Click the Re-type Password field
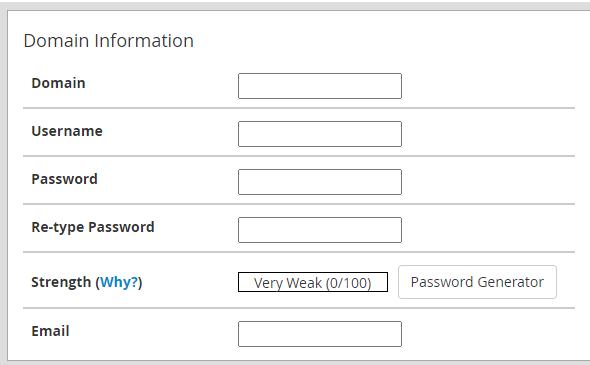The height and width of the screenshot is (365, 590). click(320, 230)
